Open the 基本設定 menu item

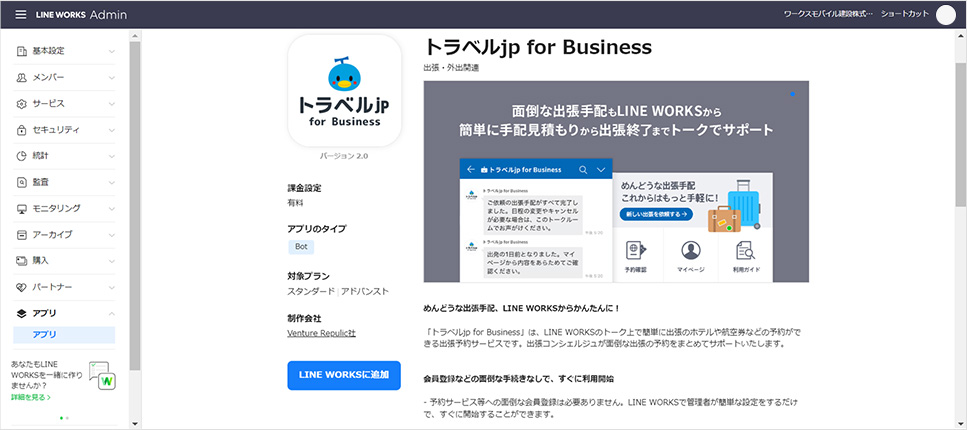pos(64,51)
